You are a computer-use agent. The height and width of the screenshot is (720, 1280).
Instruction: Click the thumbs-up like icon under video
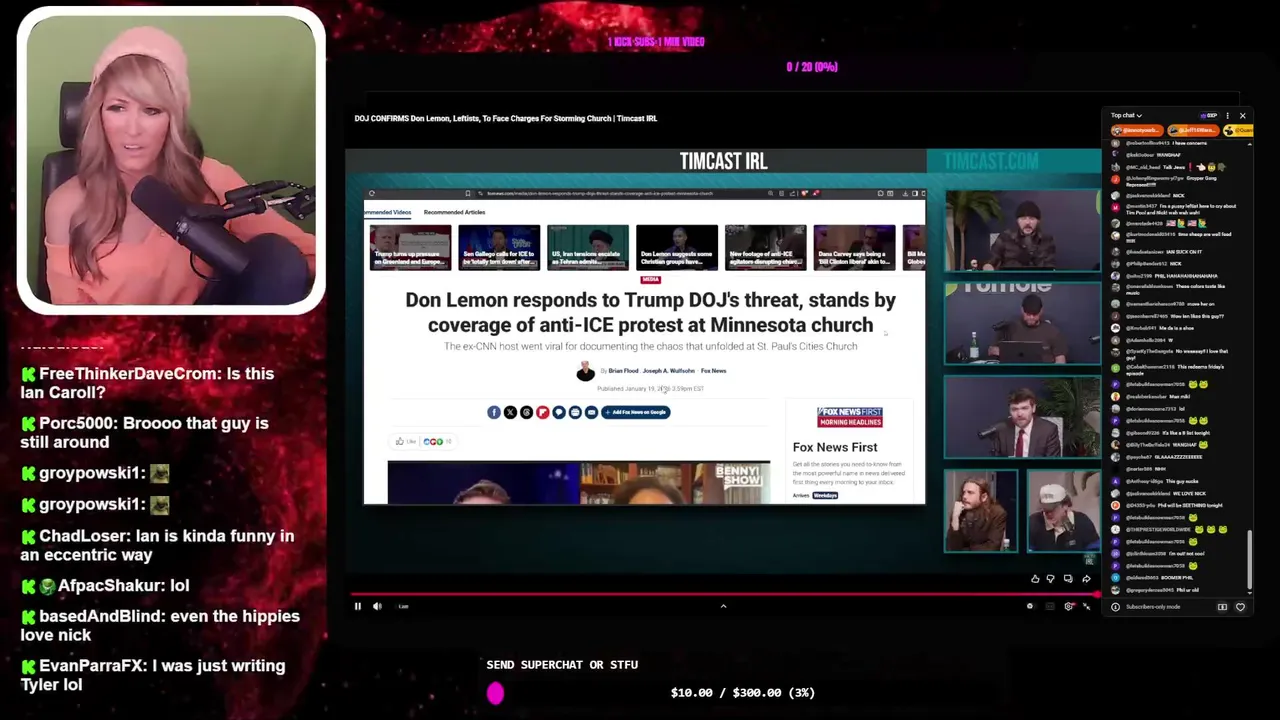[1035, 579]
